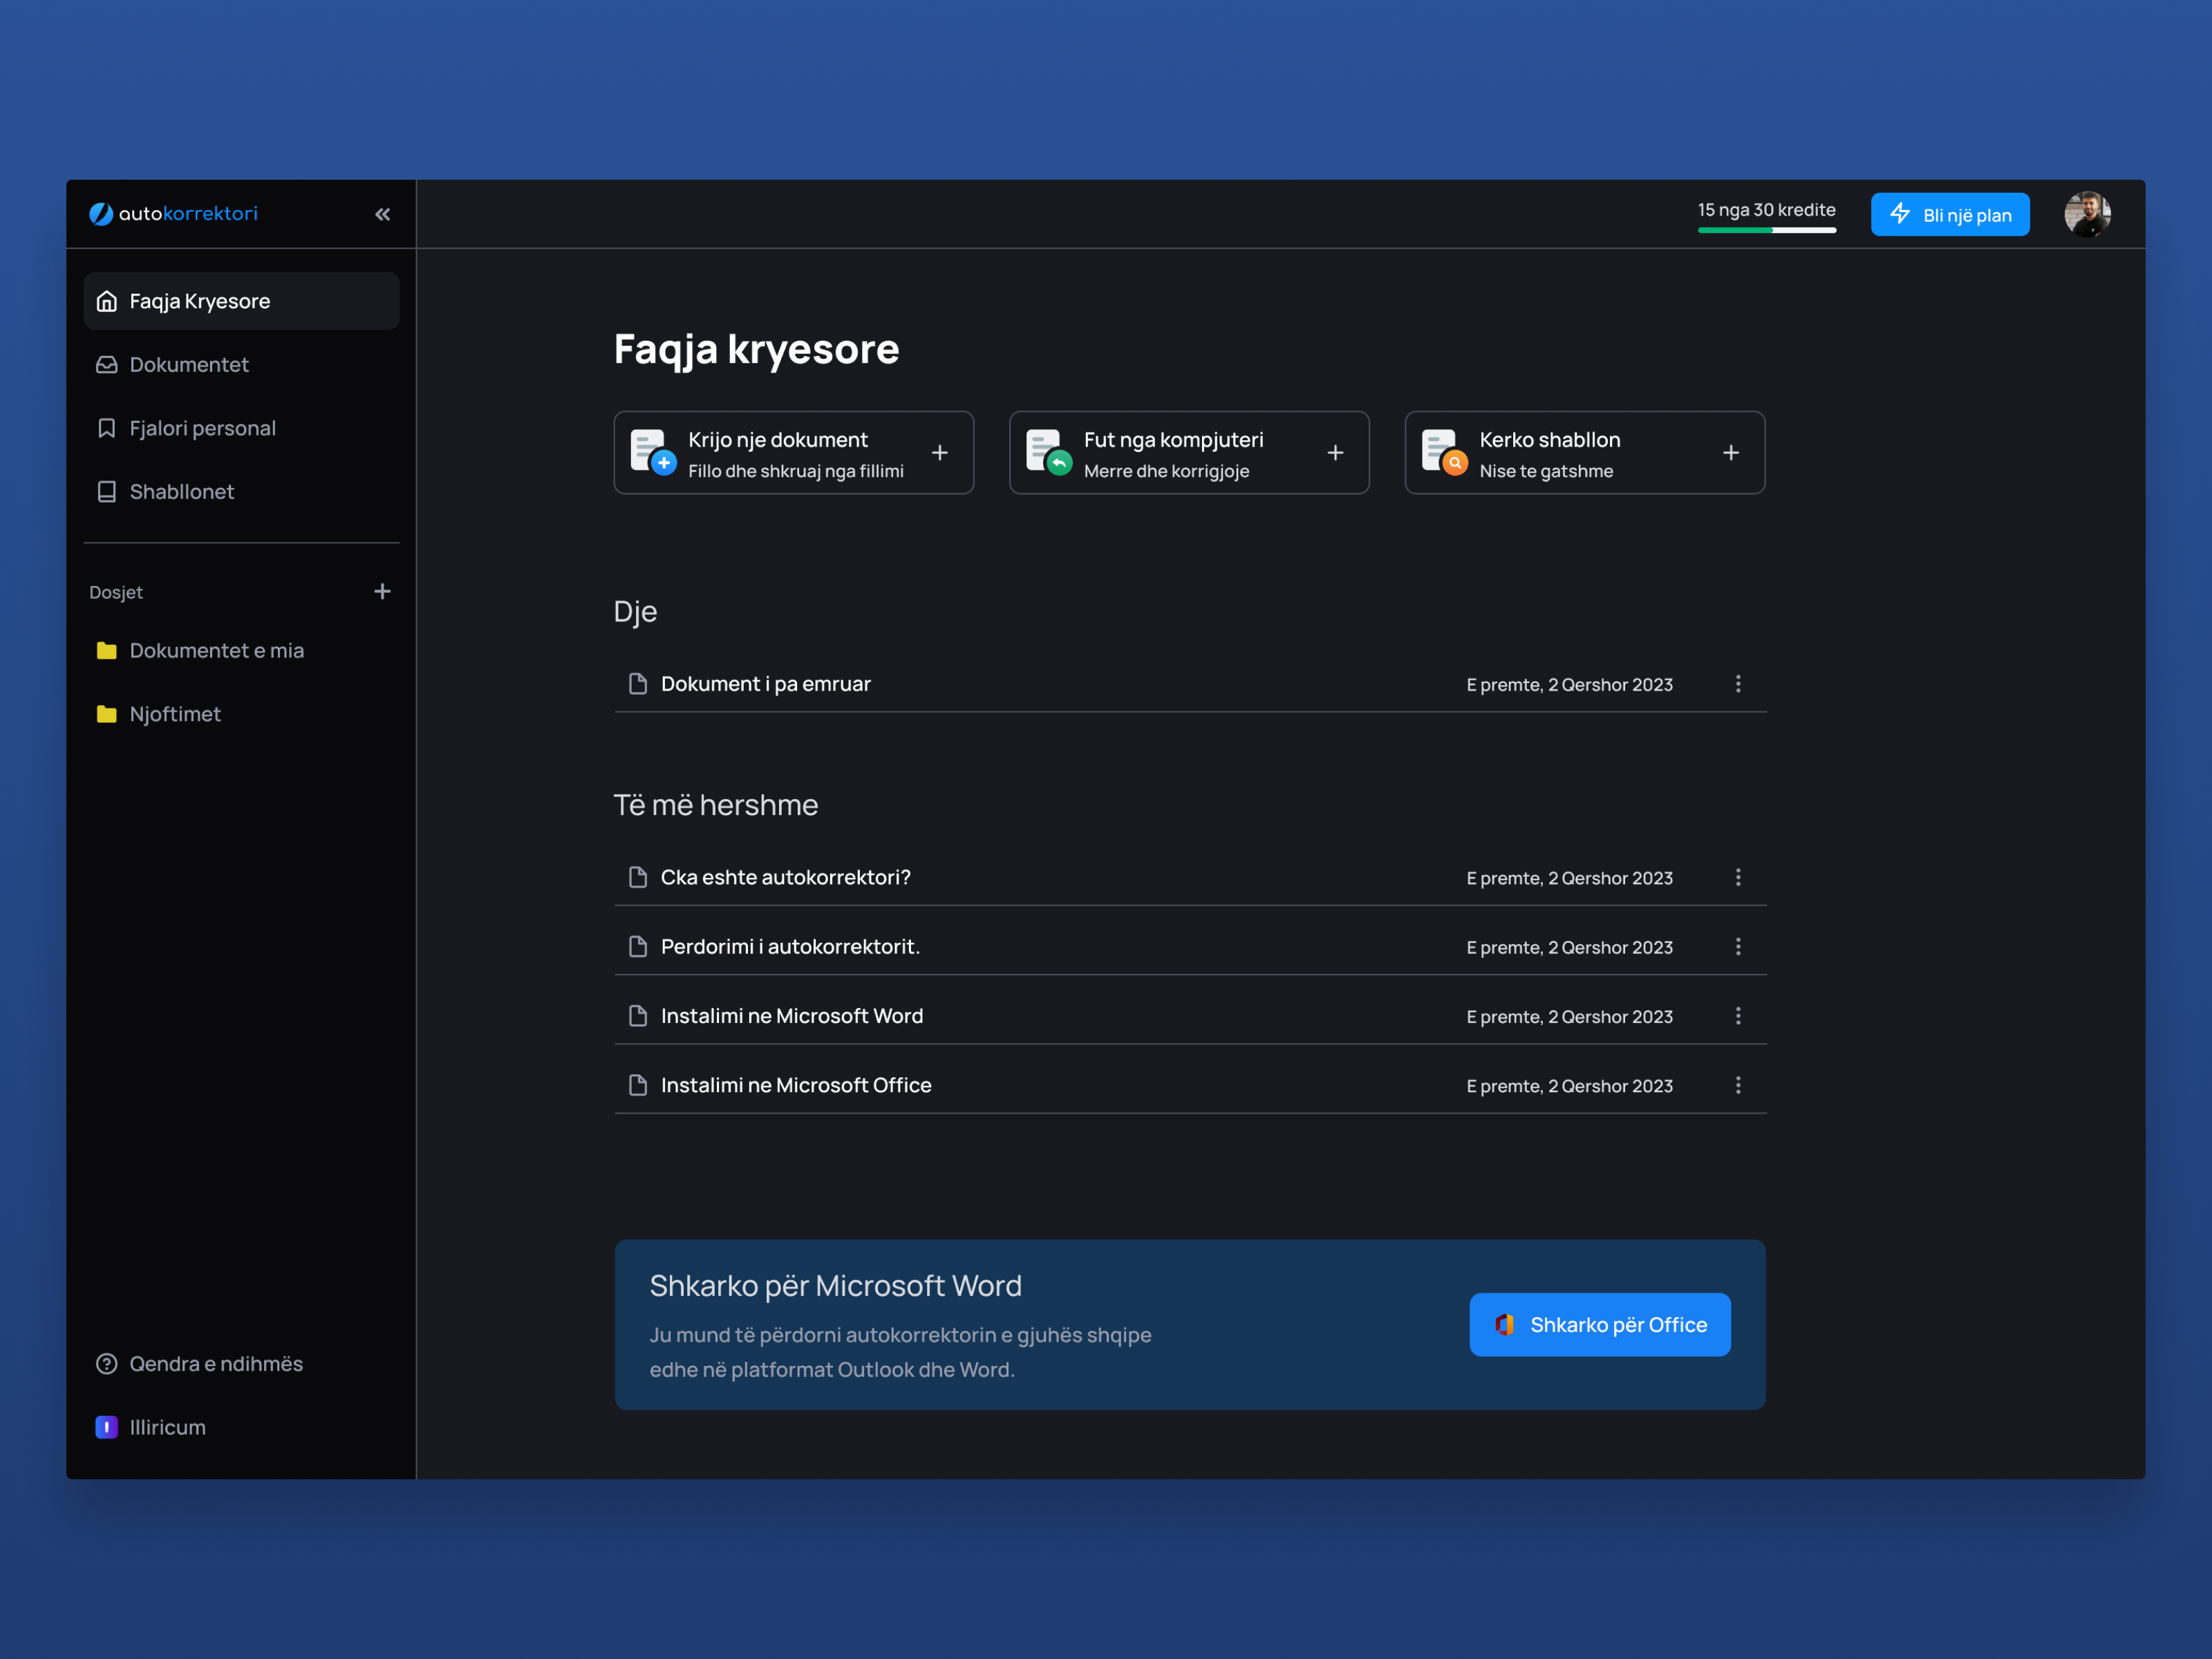Click plus icon on Kerko shabllon card
This screenshot has width=2212, height=1659.
coord(1730,453)
